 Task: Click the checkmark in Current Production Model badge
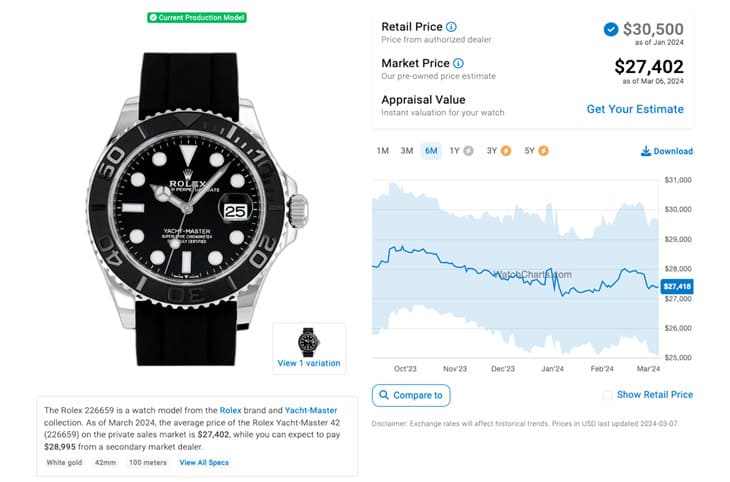[153, 18]
